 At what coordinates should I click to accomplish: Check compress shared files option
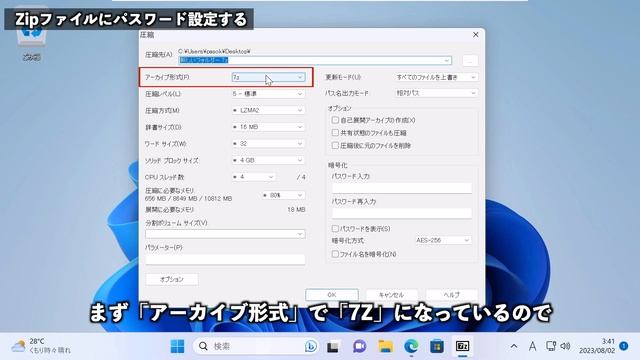(x=335, y=133)
